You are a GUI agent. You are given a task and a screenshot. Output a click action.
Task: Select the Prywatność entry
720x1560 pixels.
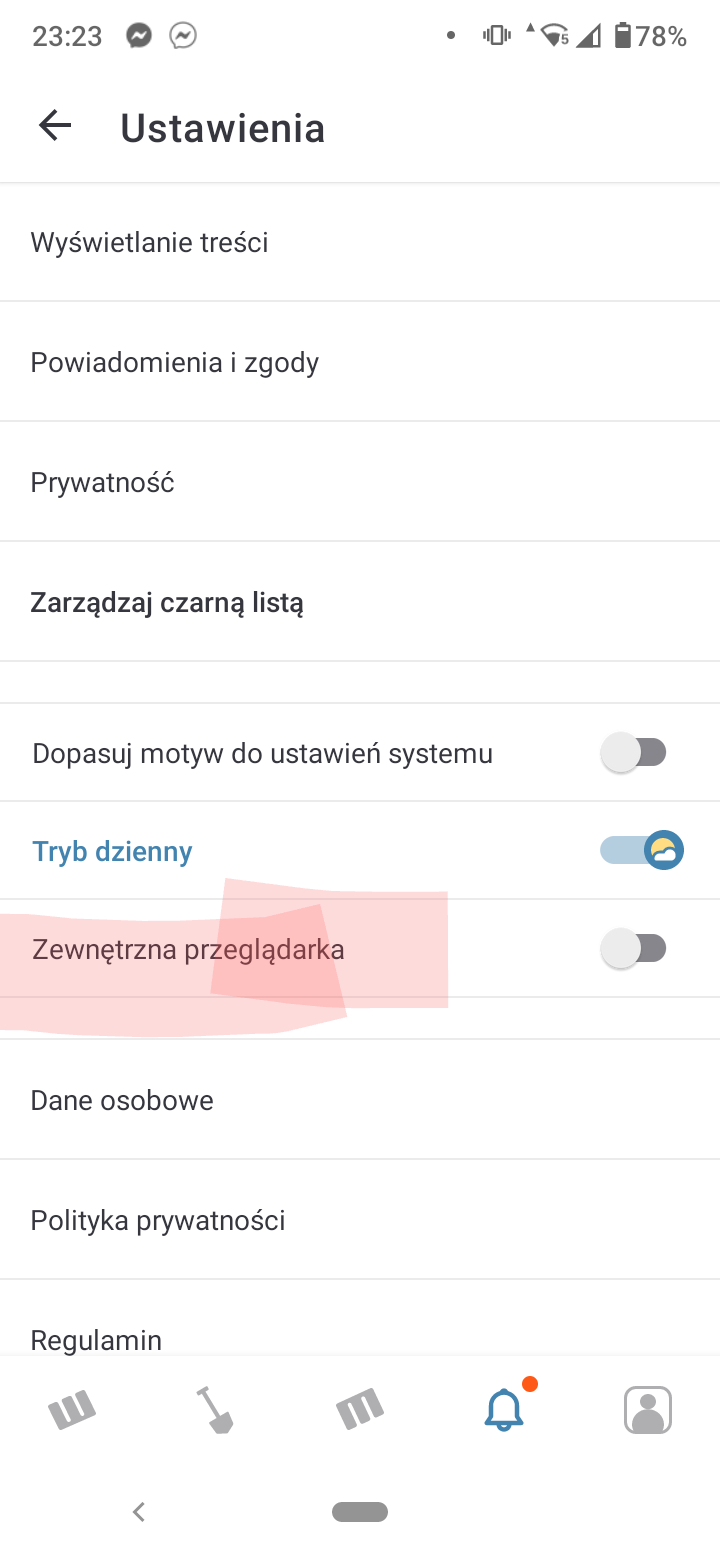[103, 483]
